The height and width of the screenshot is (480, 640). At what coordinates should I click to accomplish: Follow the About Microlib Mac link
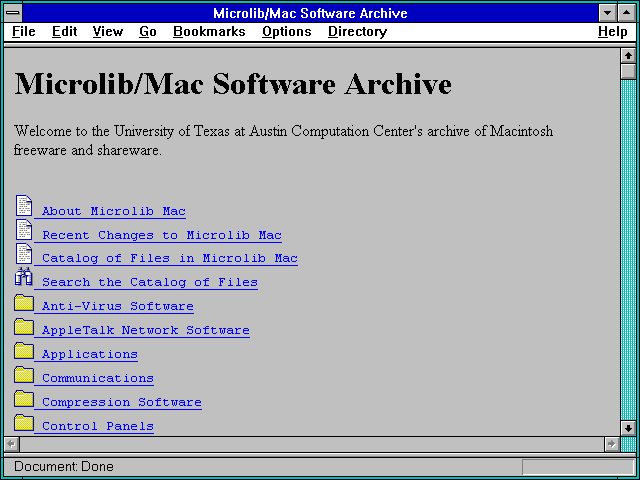pos(113,211)
